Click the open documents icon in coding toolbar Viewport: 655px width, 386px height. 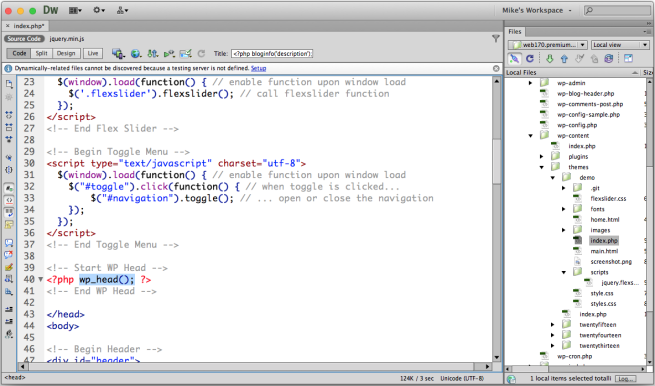click(x=9, y=84)
